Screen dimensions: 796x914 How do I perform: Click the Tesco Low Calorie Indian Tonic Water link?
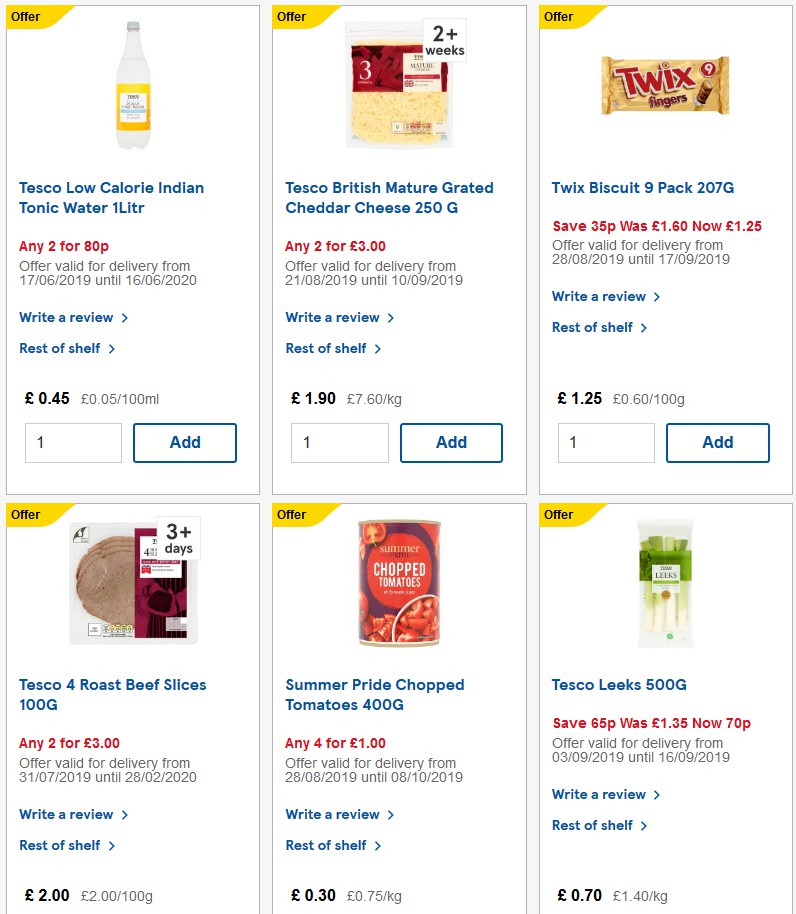pyautogui.click(x=111, y=197)
